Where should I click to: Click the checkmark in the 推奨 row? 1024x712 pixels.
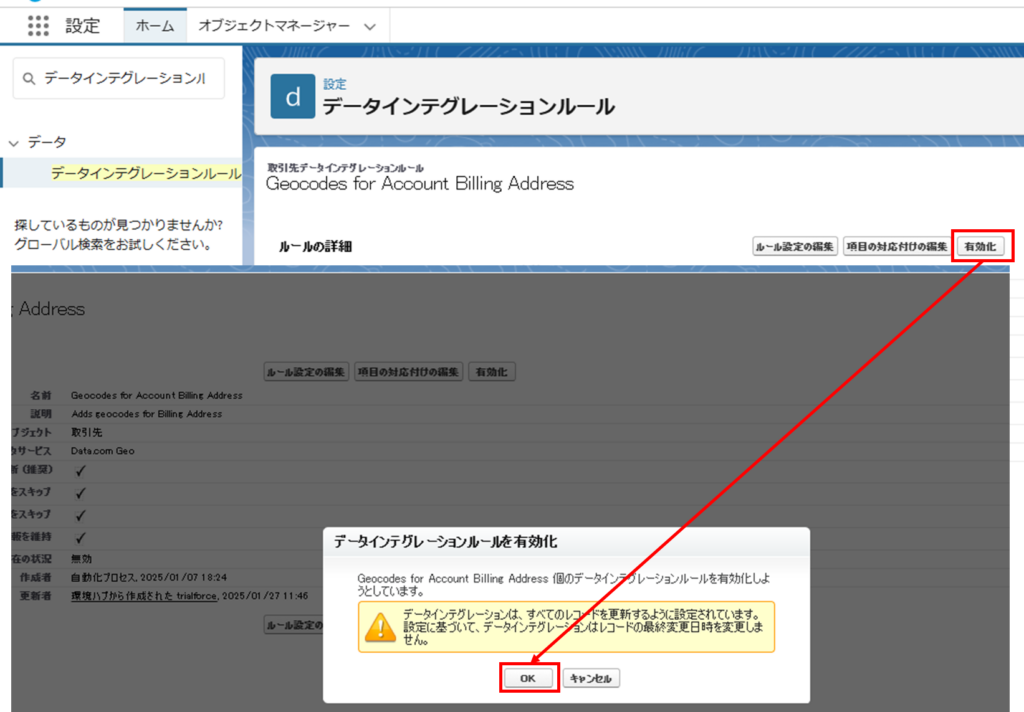[x=81, y=471]
